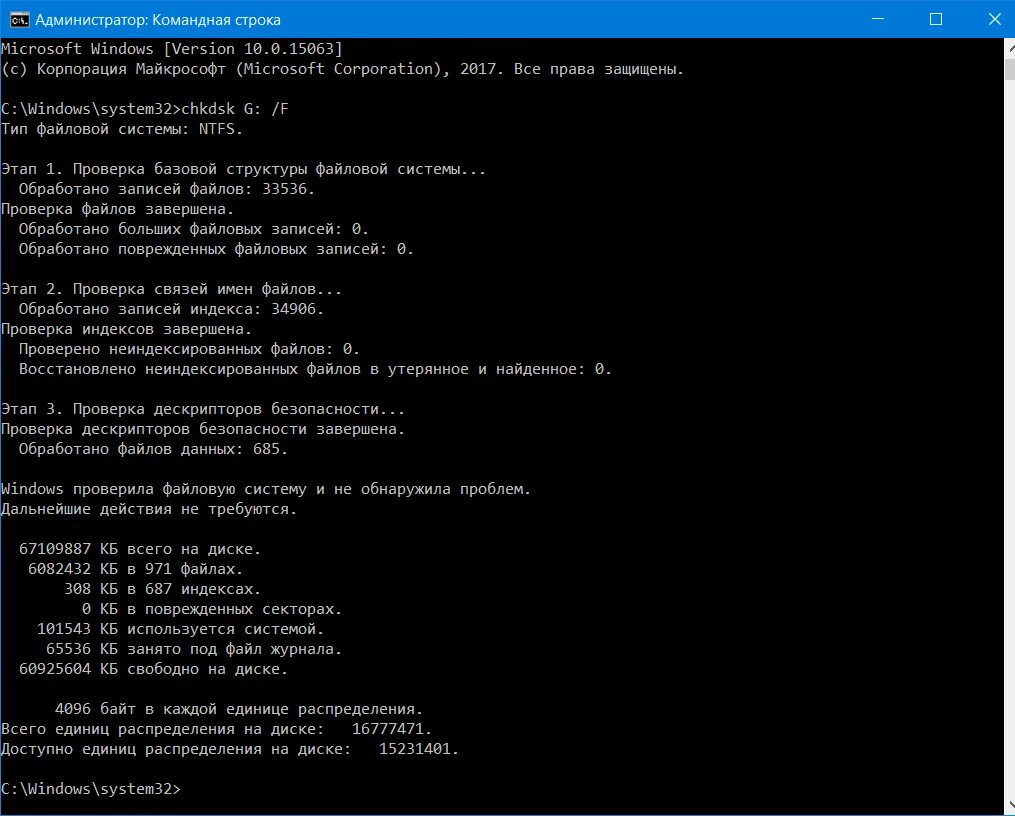Click the final 'C:\Windows\system32>' prompt
The image size is (1015, 816).
(91, 789)
